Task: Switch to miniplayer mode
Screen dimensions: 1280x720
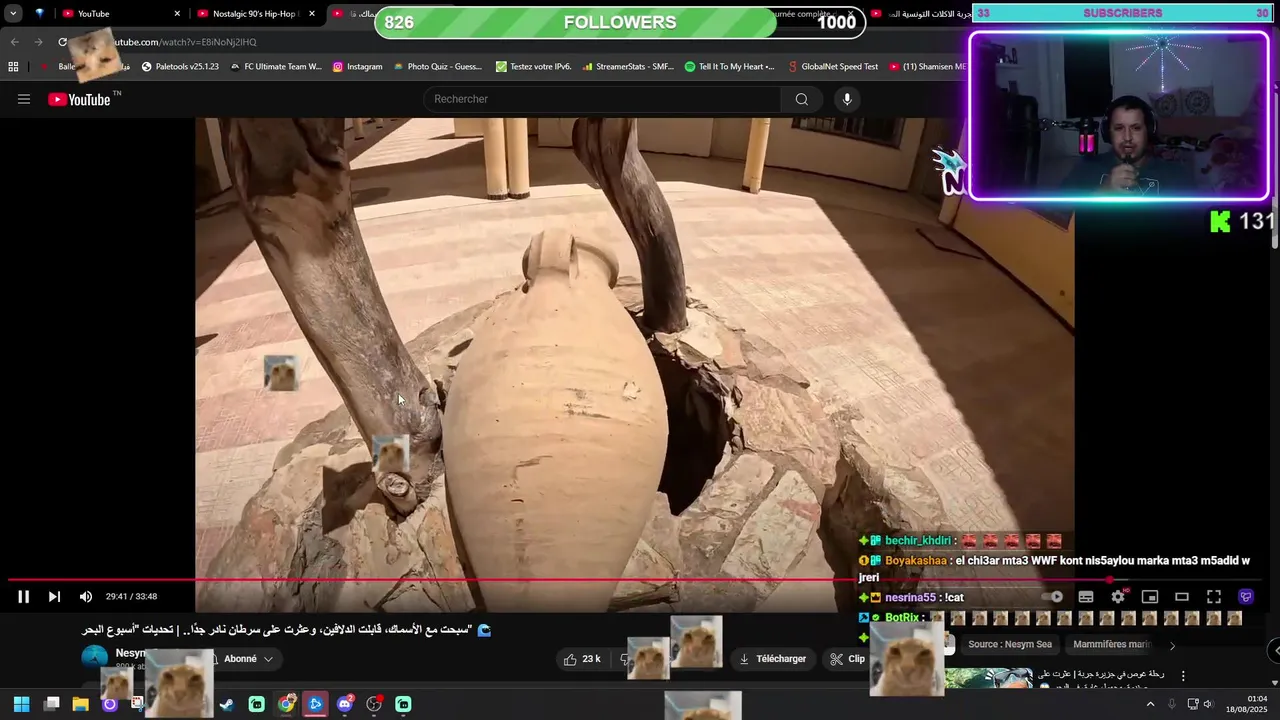Action: click(1150, 597)
